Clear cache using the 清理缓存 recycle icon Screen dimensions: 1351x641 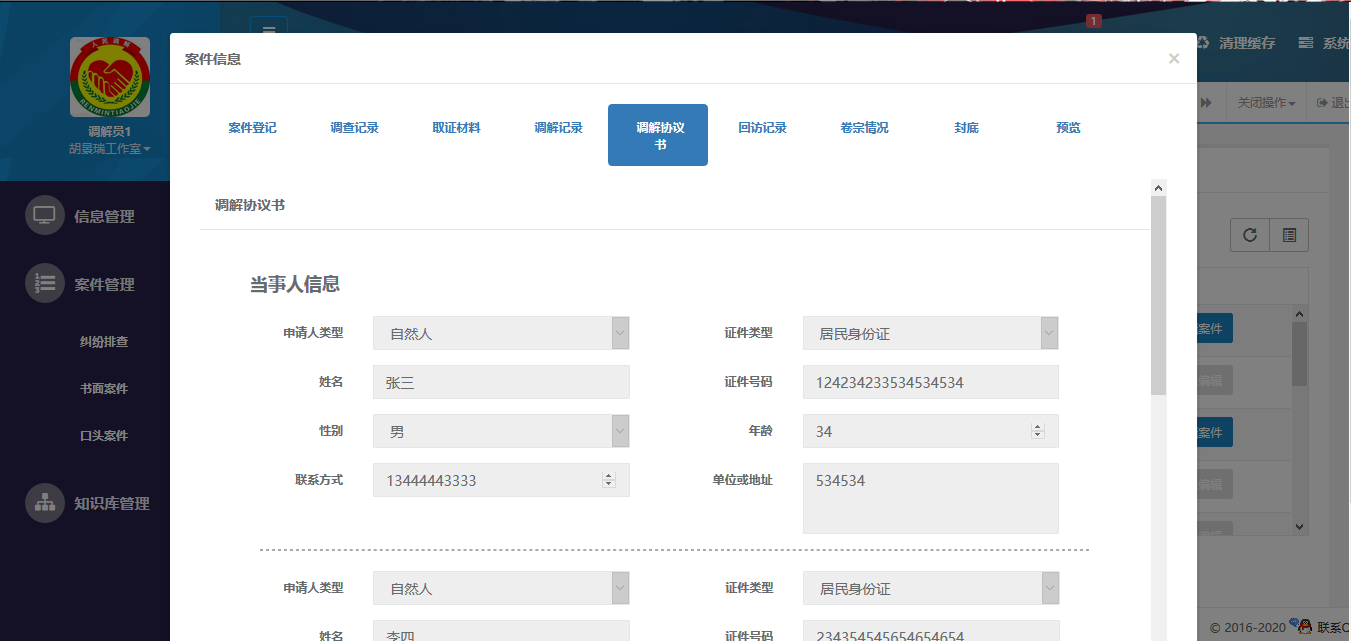(1202, 42)
